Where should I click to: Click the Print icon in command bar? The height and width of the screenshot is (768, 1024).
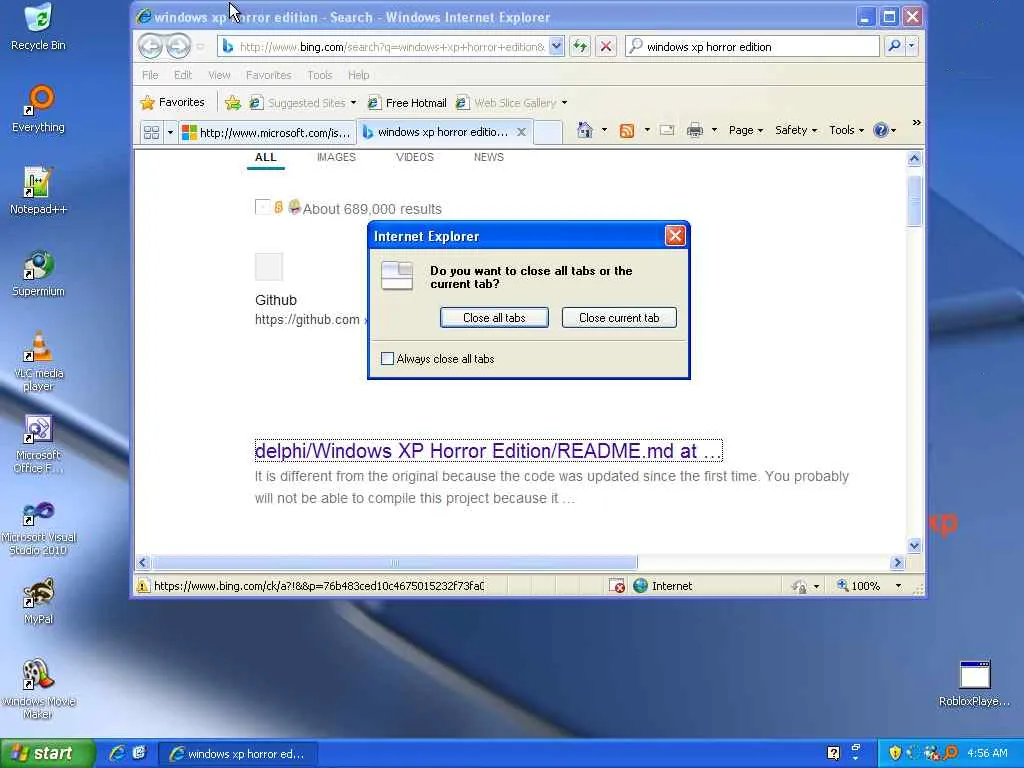coord(695,131)
